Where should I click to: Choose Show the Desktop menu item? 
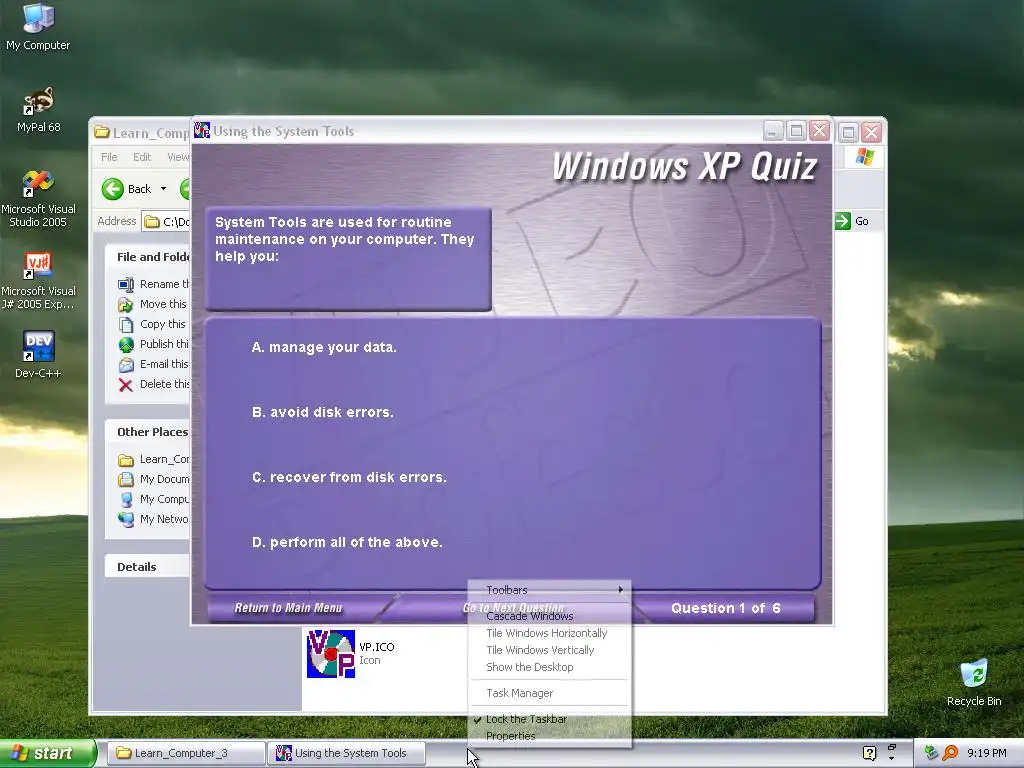pos(550,667)
